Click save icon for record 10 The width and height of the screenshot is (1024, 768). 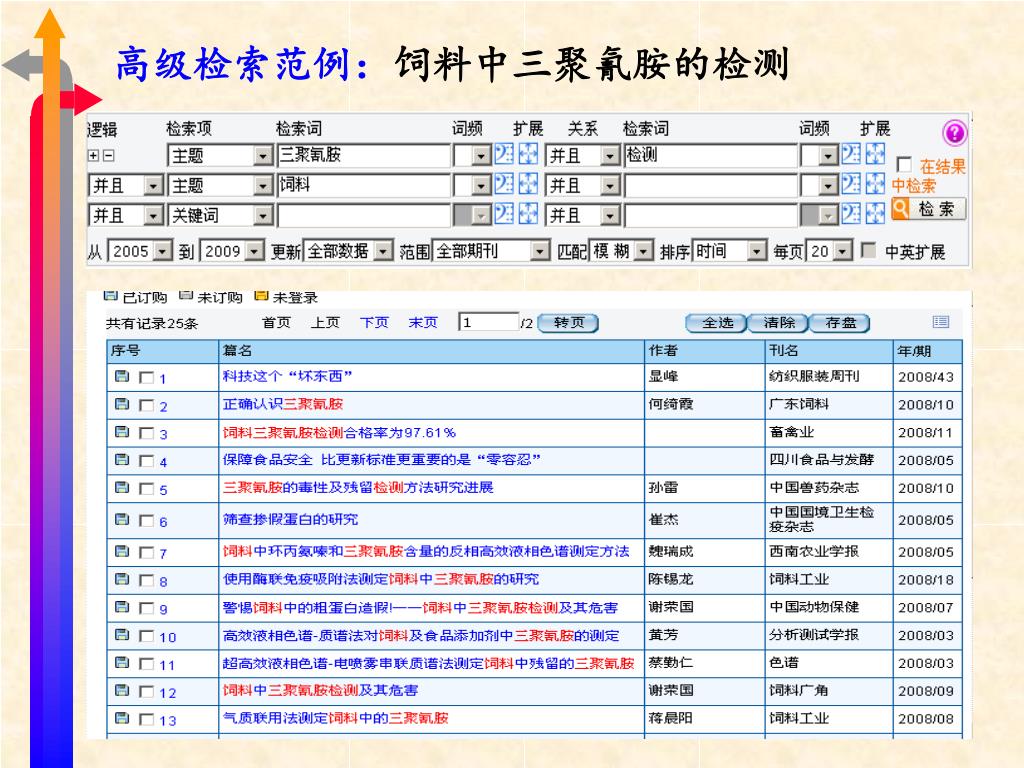(122, 635)
